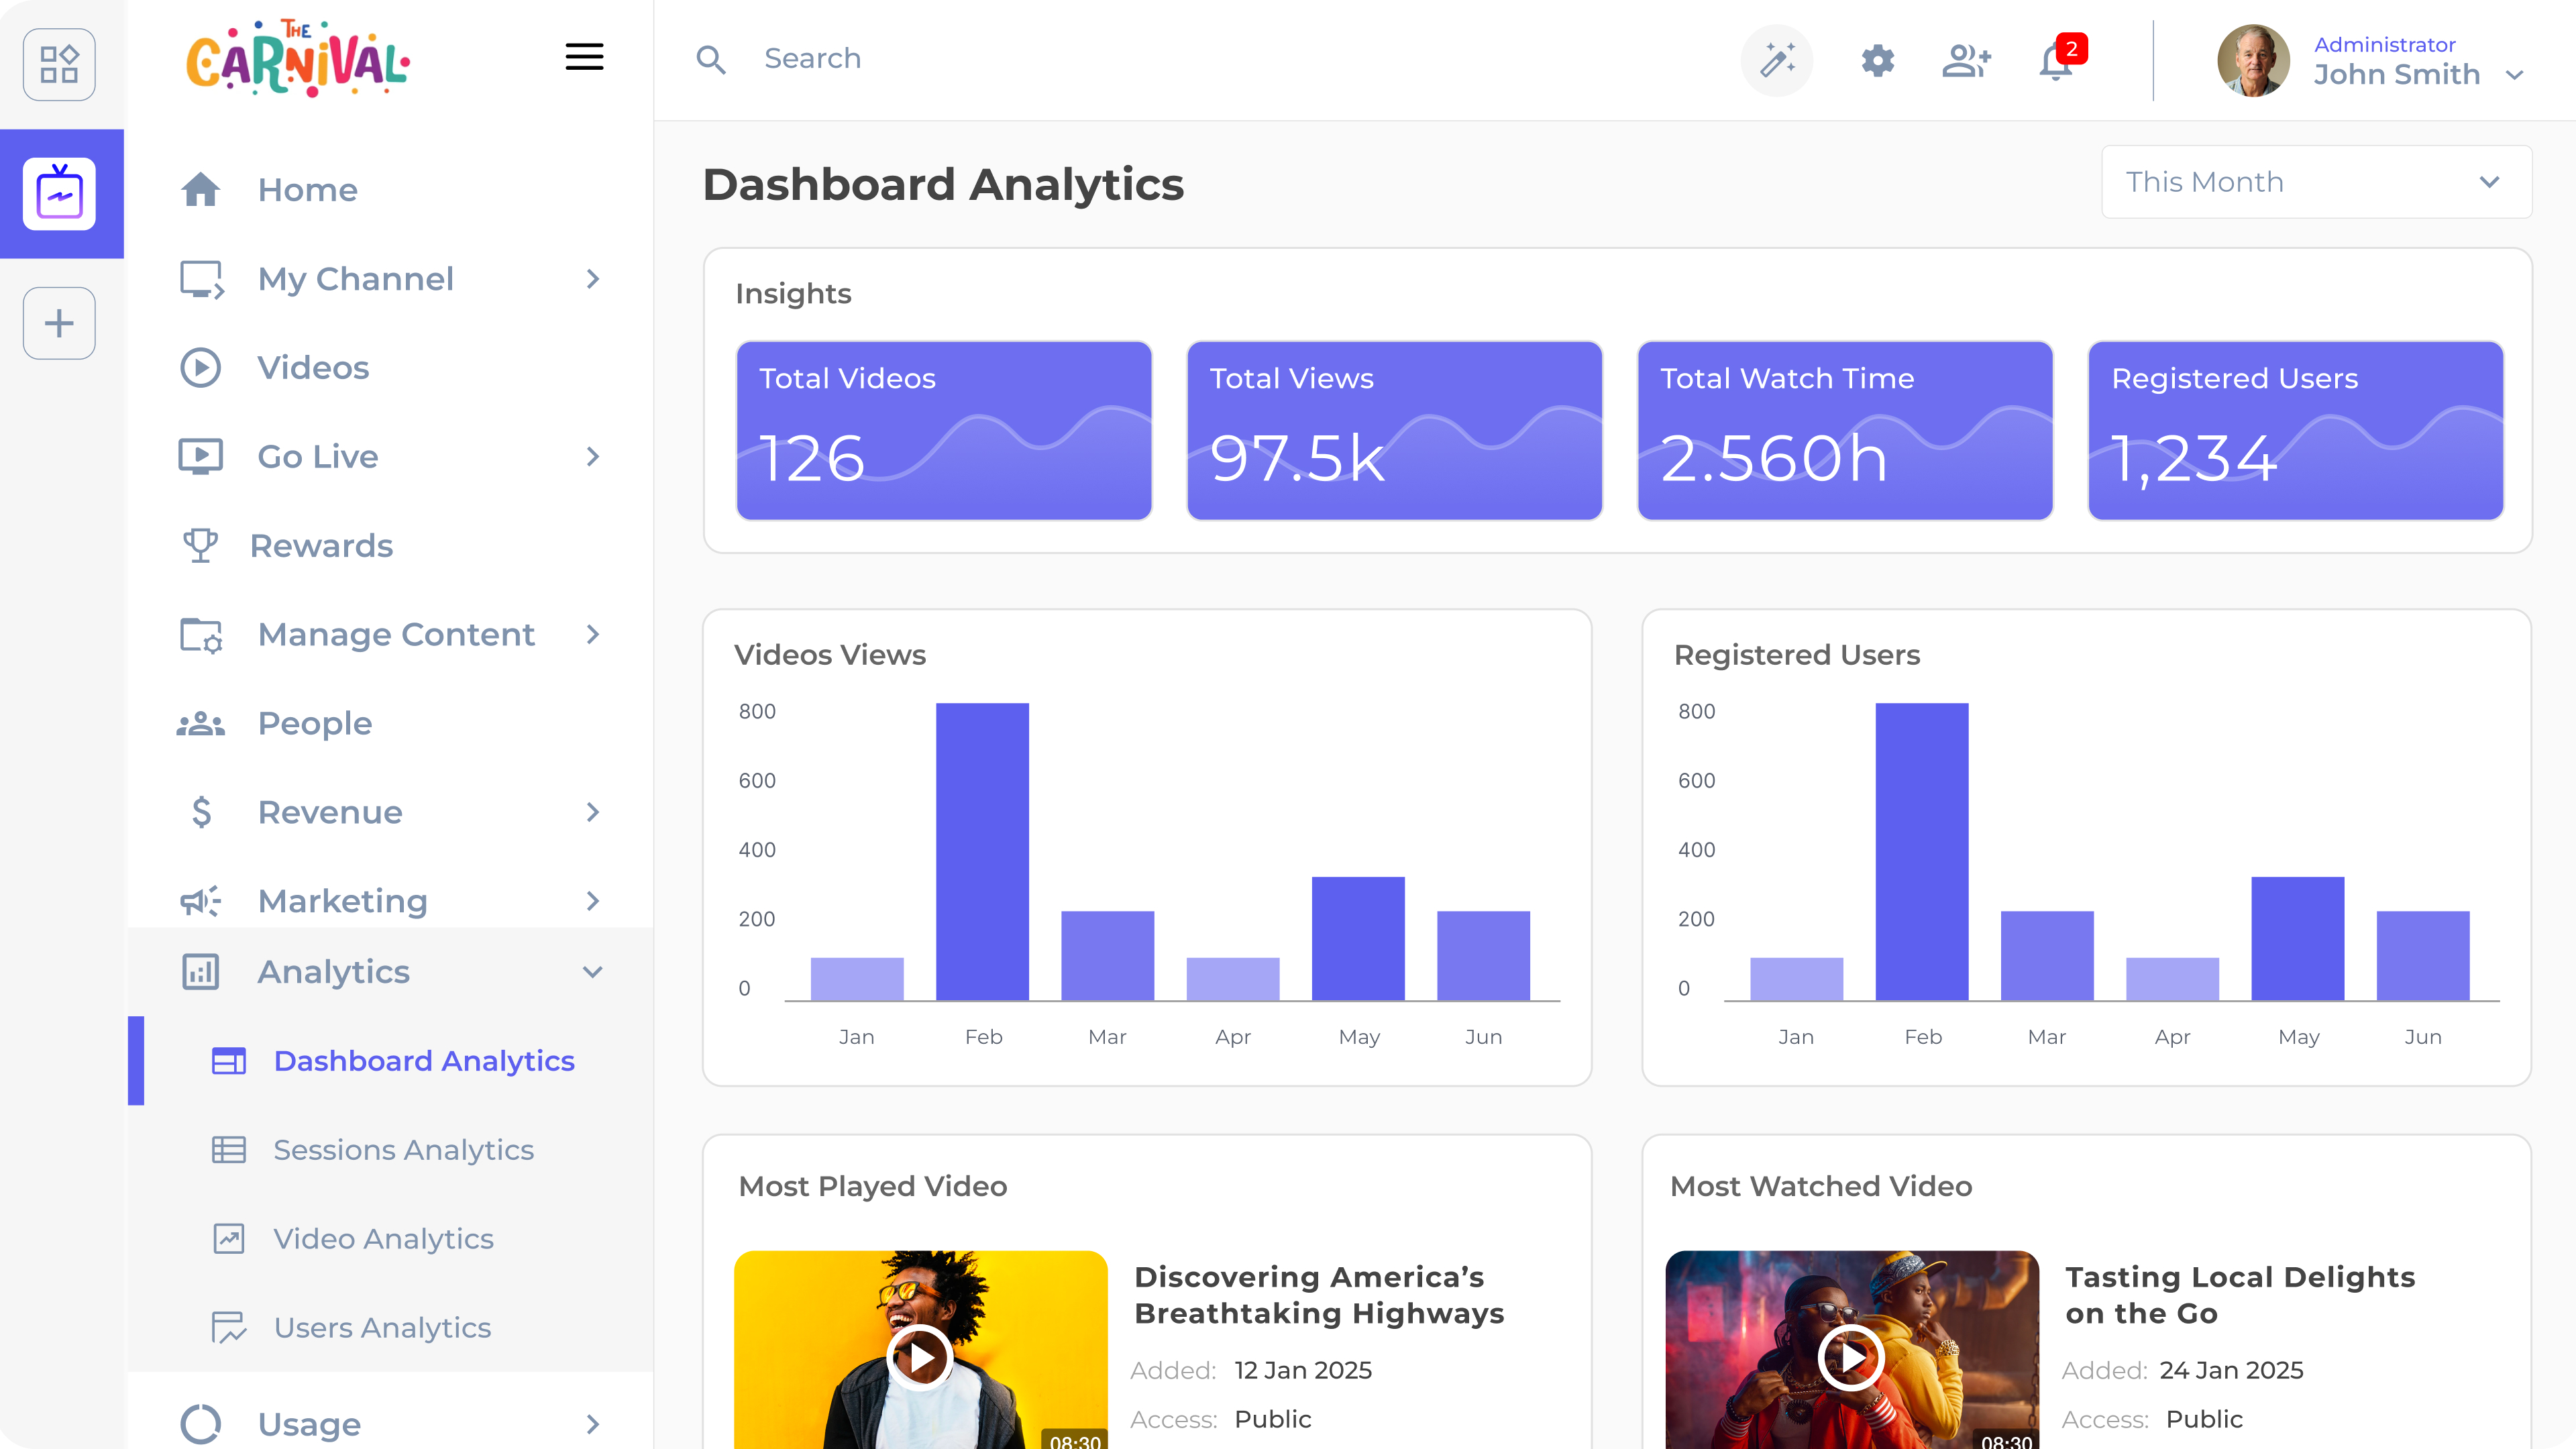Open settings via the gear icon
This screenshot has height=1449, width=2576.
click(x=1877, y=60)
